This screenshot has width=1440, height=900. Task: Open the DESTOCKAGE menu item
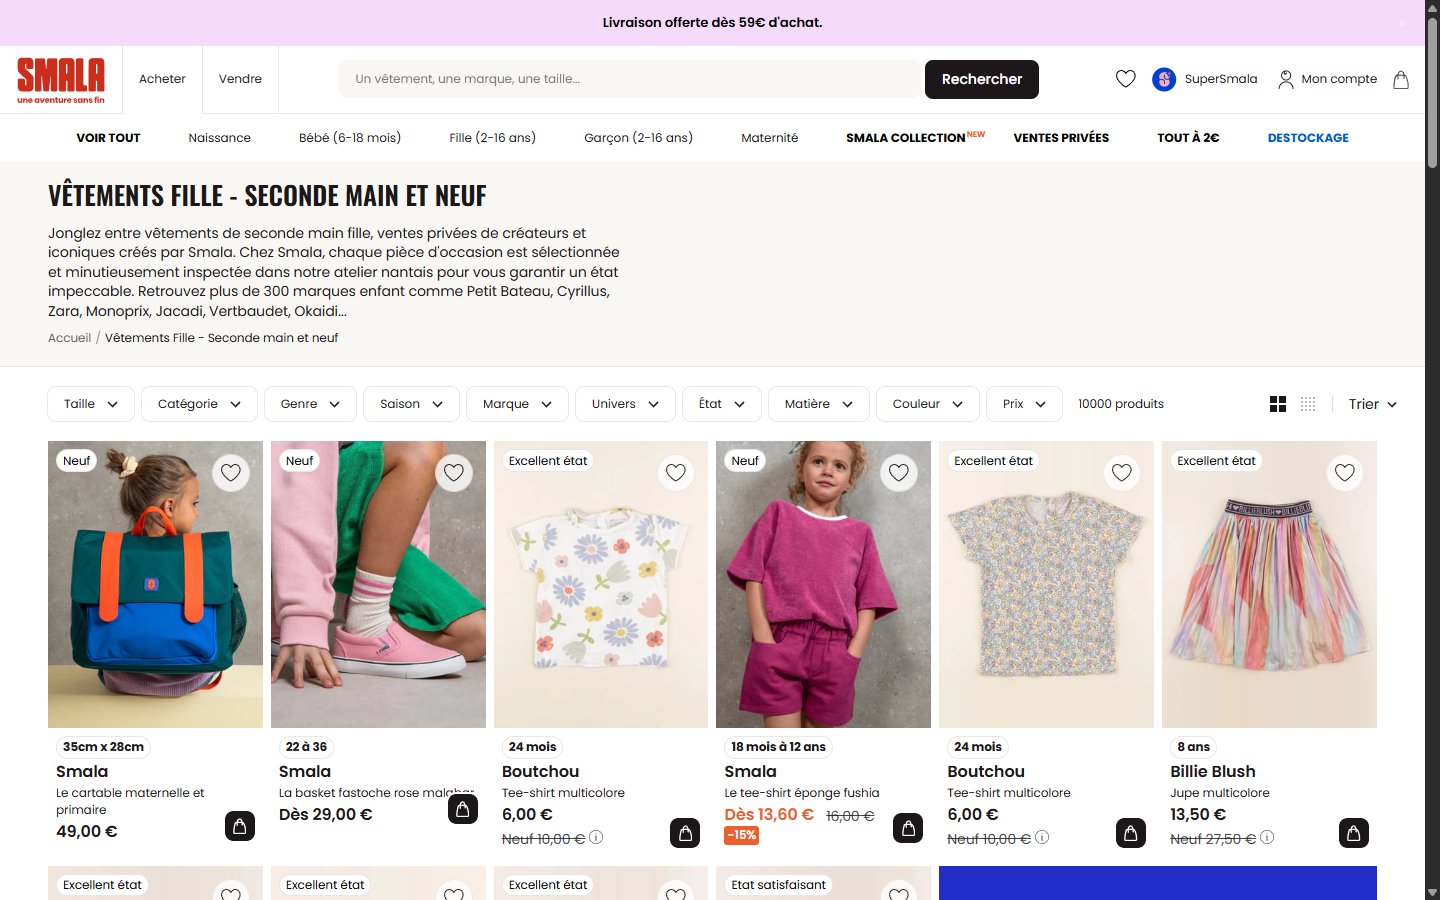point(1308,138)
